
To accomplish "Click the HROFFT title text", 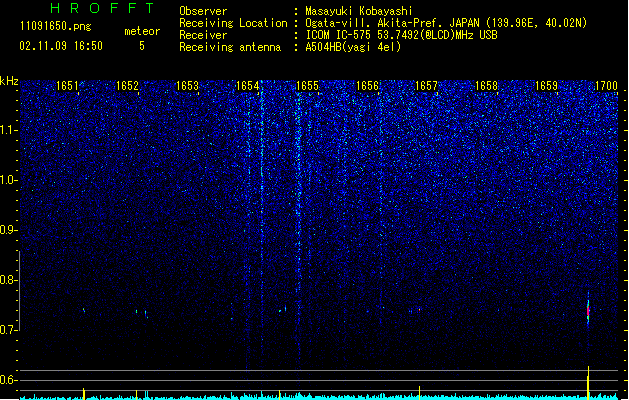I will pyautogui.click(x=102, y=8).
